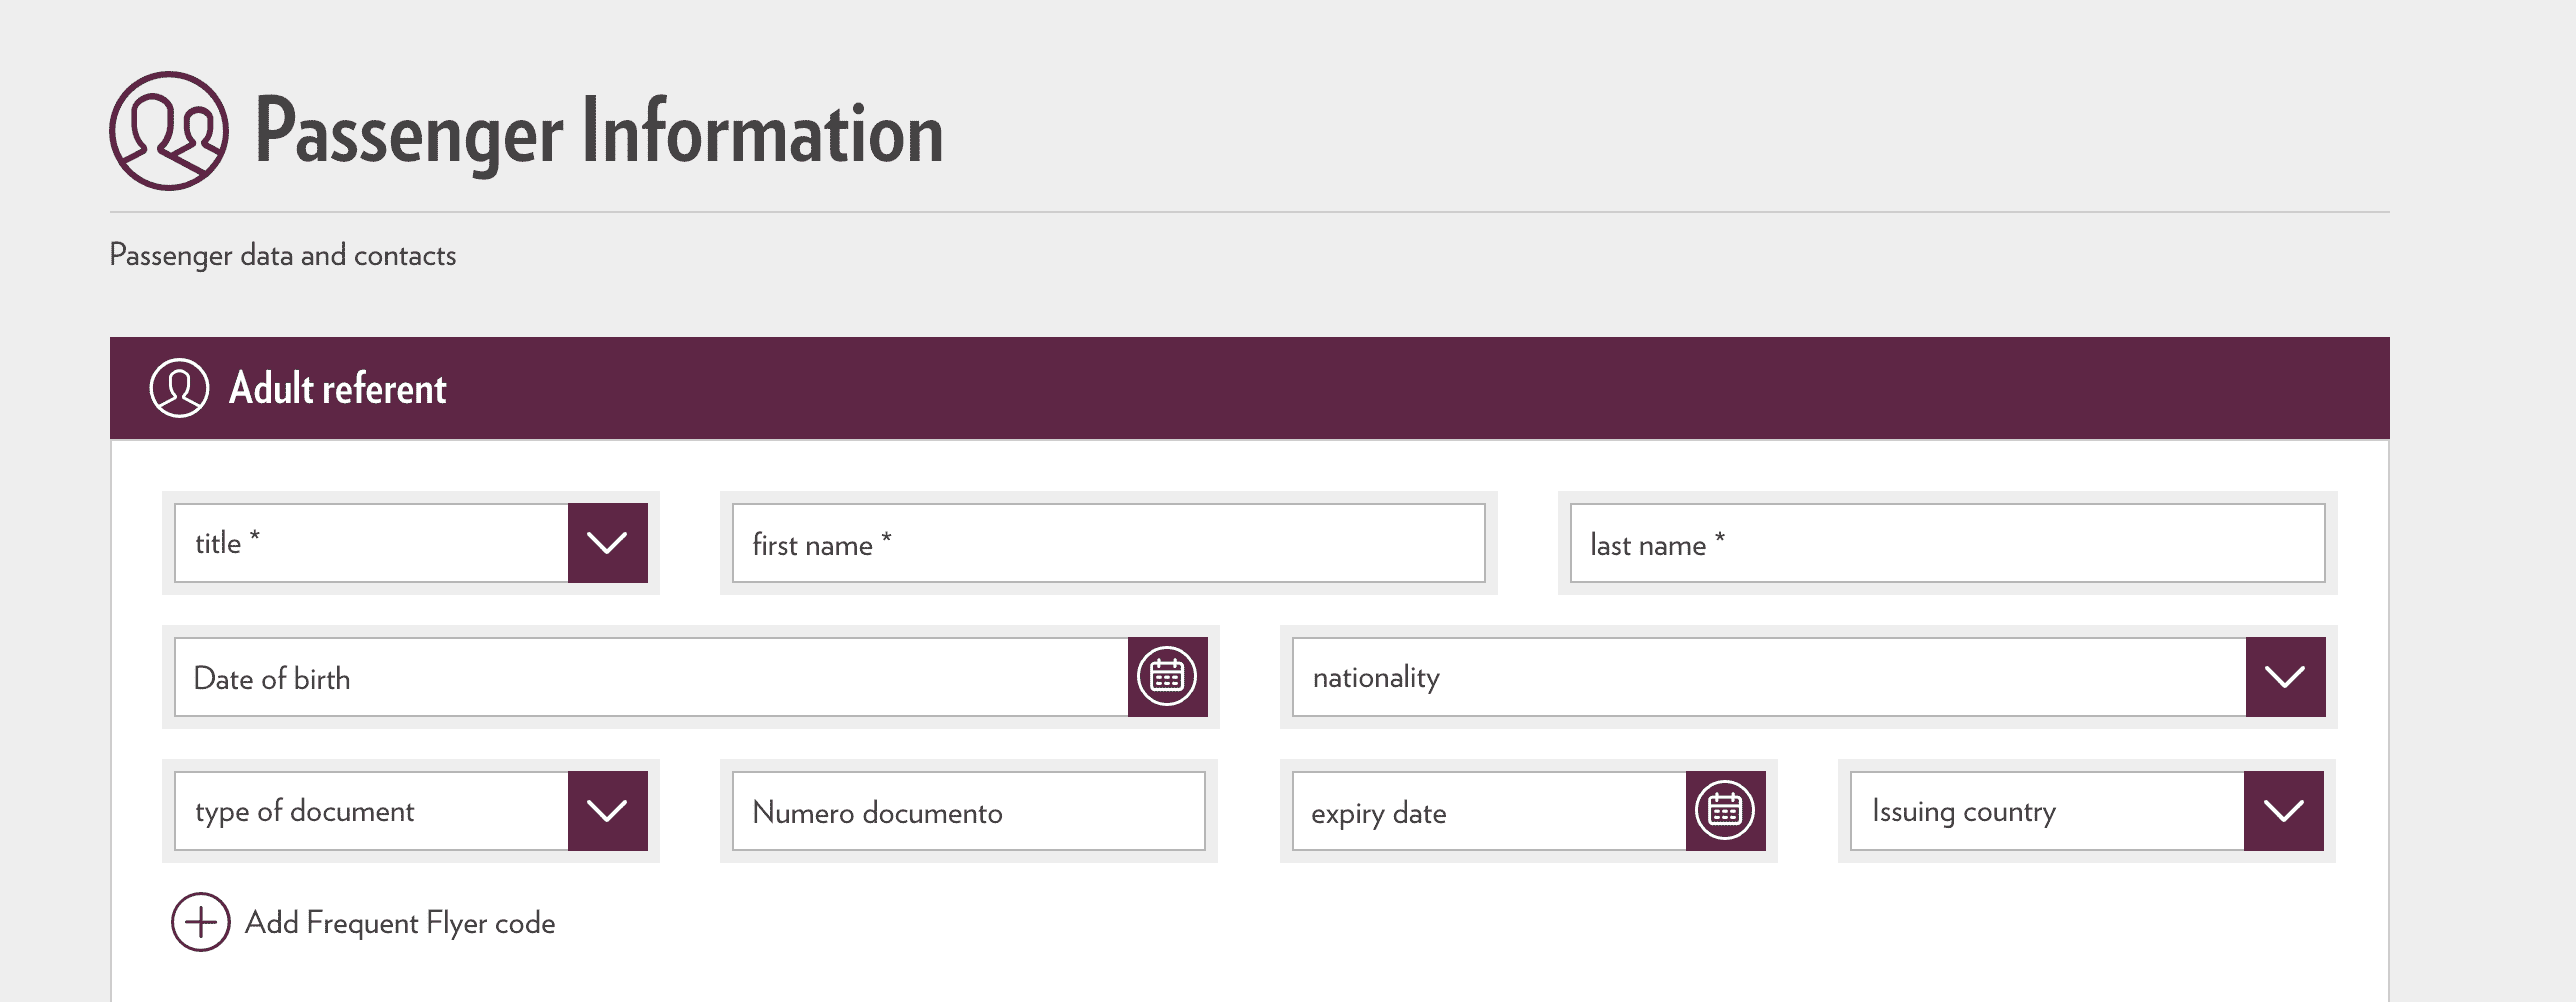This screenshot has height=1002, width=2576.
Task: Expand the title dropdown arrow
Action: coord(607,543)
